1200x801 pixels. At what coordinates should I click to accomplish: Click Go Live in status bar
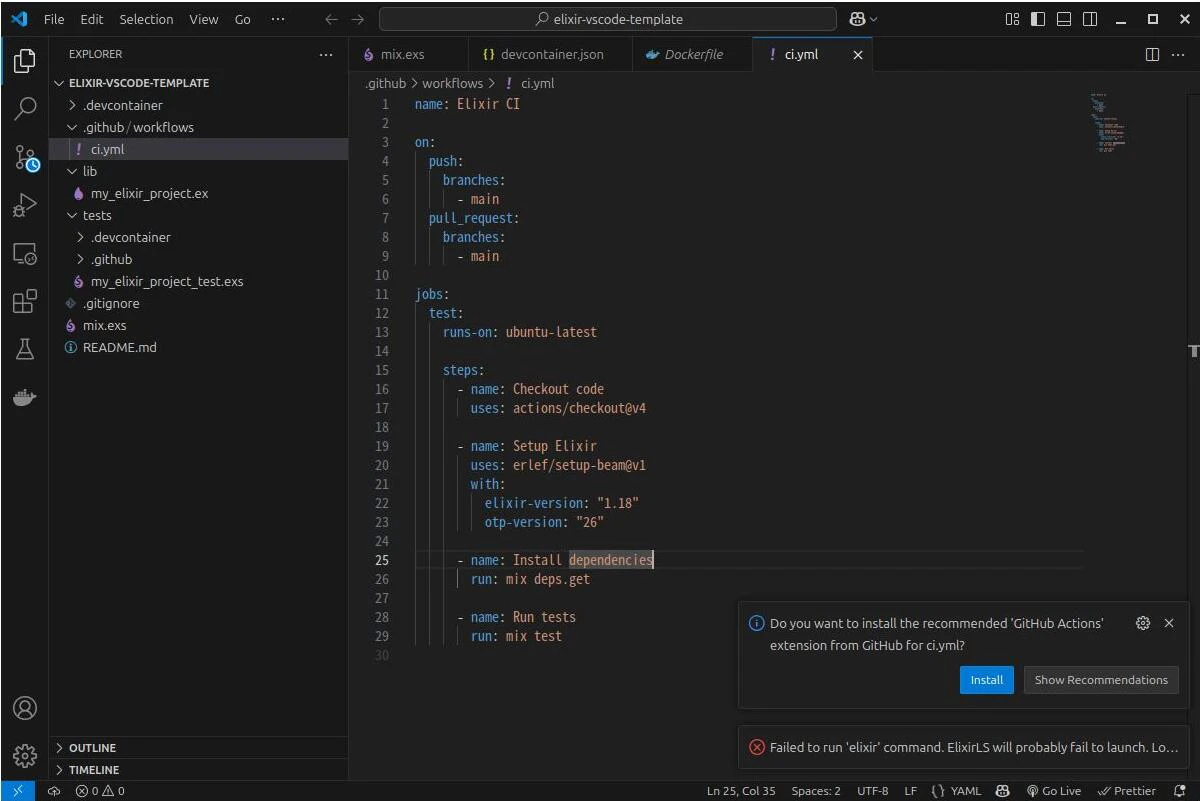1054,791
